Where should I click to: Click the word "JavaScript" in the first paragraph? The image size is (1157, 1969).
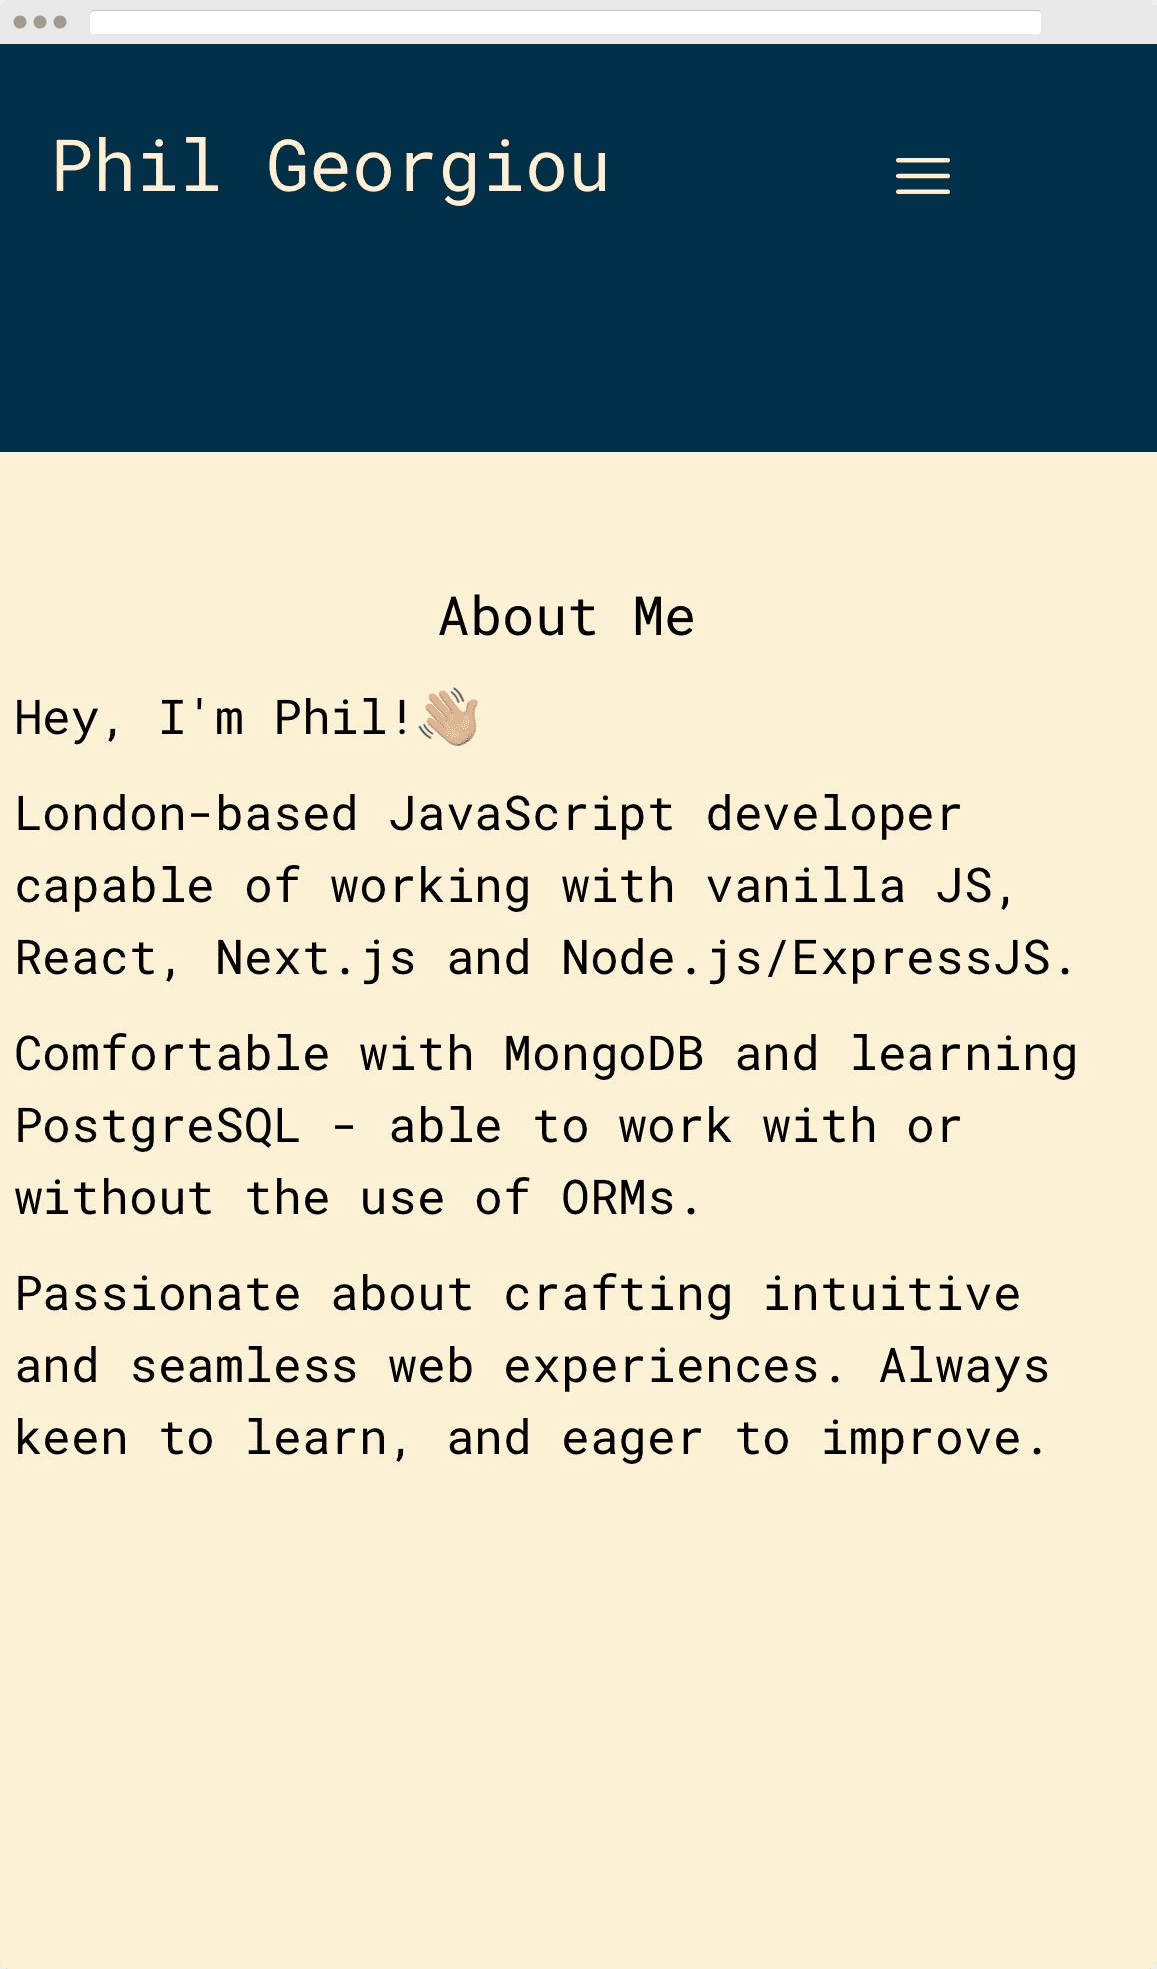tap(532, 816)
